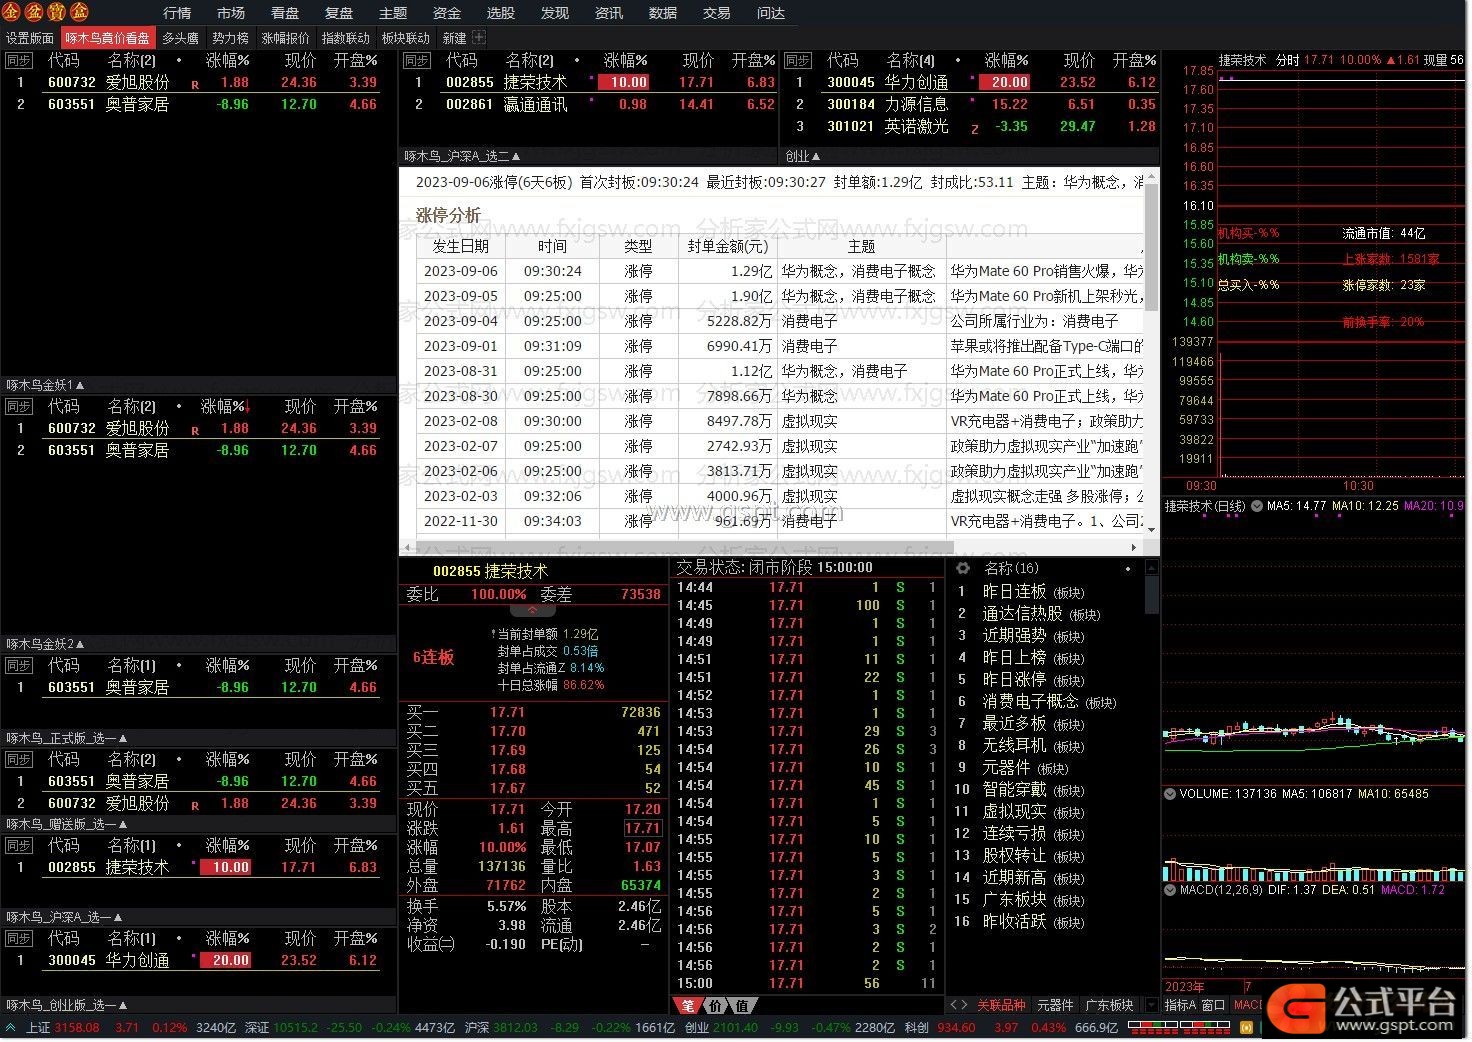Select the 关联品种 tab
Image resolution: width=1472 pixels, height=1042 pixels.
click(x=1001, y=1005)
